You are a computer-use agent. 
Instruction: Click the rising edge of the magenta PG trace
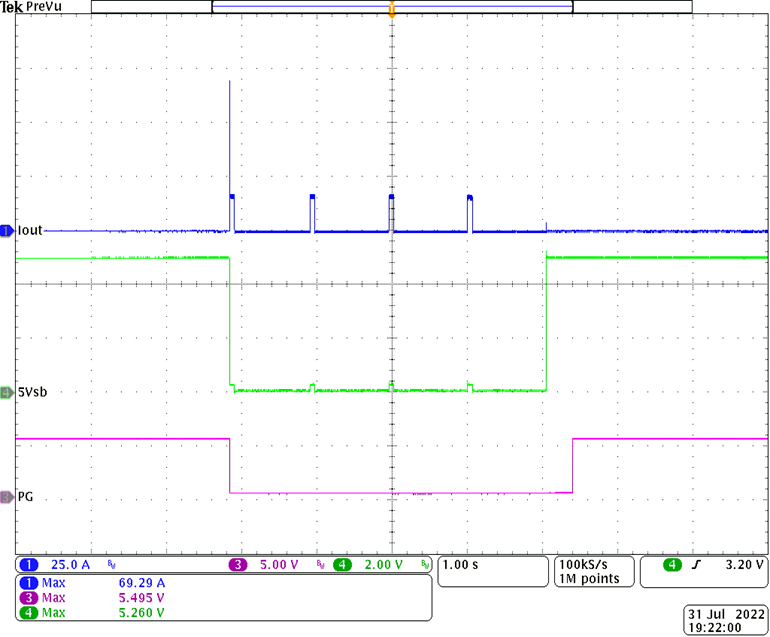coord(572,466)
